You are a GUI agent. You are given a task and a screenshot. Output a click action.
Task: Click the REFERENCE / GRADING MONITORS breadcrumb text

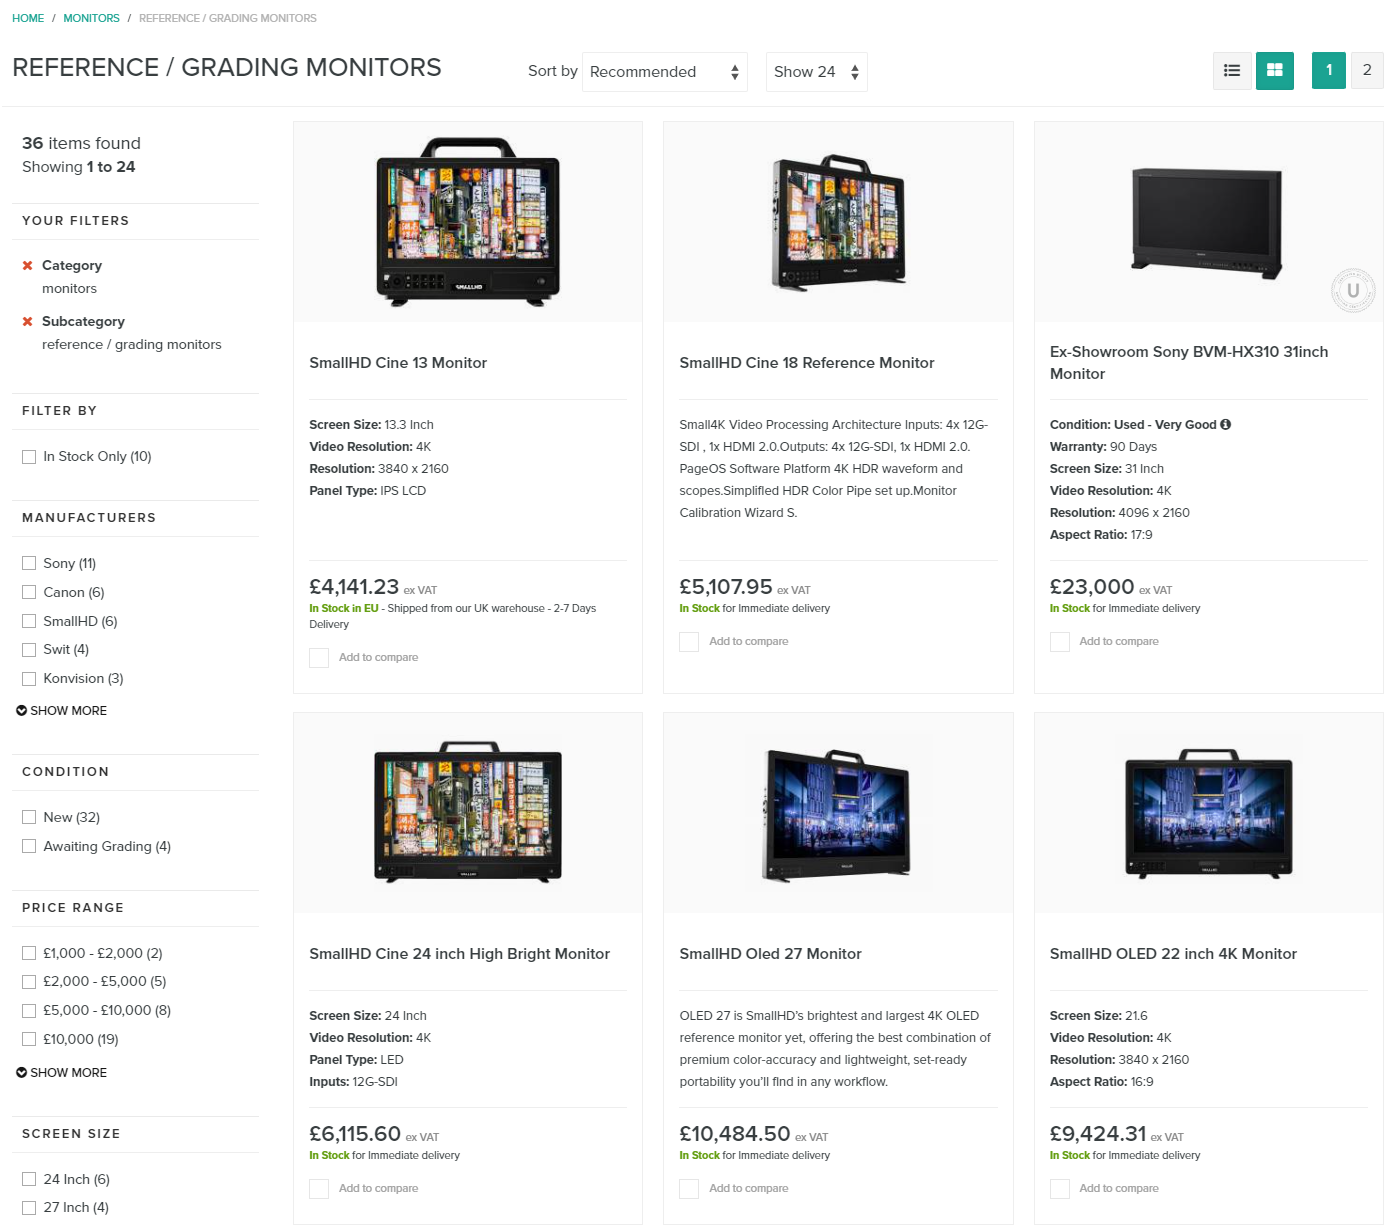pyautogui.click(x=228, y=18)
